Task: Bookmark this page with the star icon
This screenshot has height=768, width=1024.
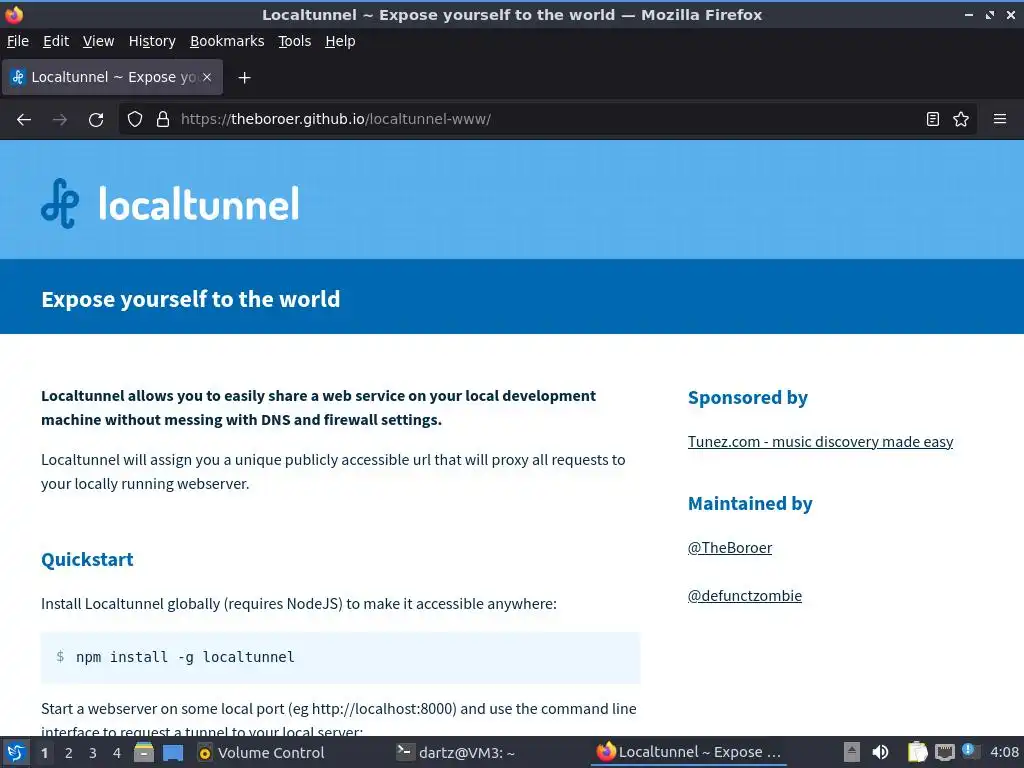Action: tap(961, 120)
